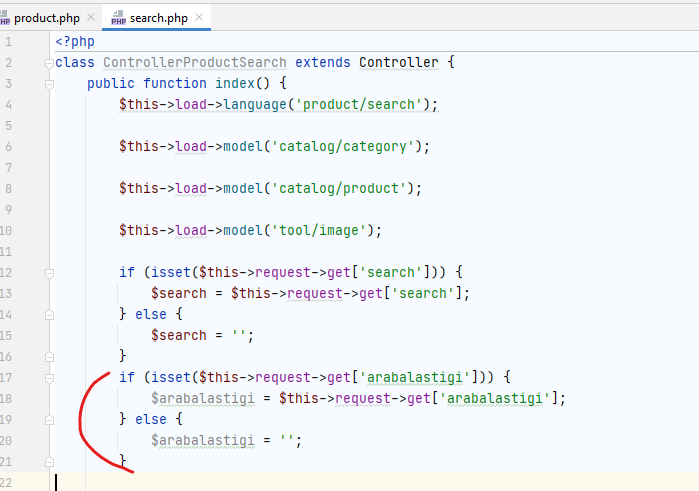Image resolution: width=699 pixels, height=491 pixels.
Task: Click line number 6 in the gutter
Action: click(x=8, y=147)
